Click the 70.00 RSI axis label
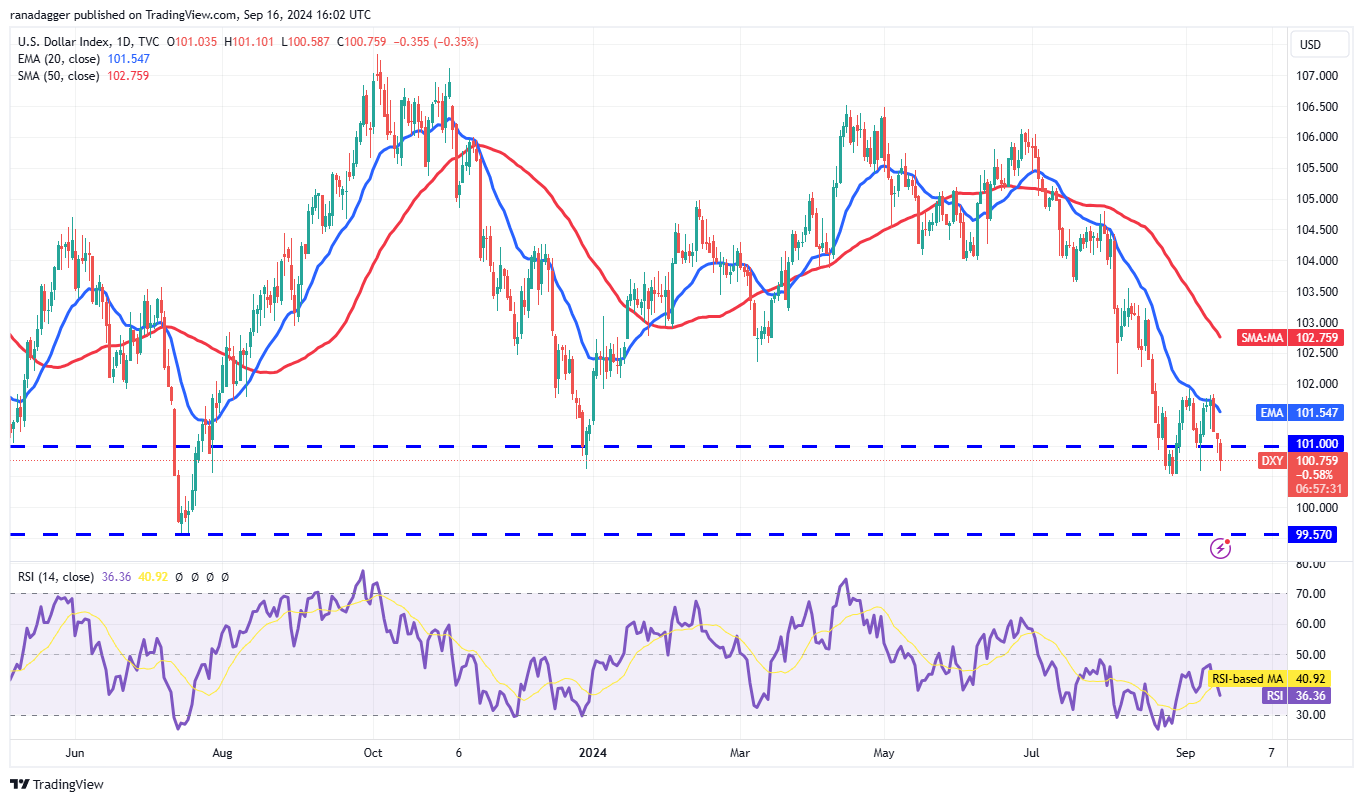1363x802 pixels. [1311, 594]
